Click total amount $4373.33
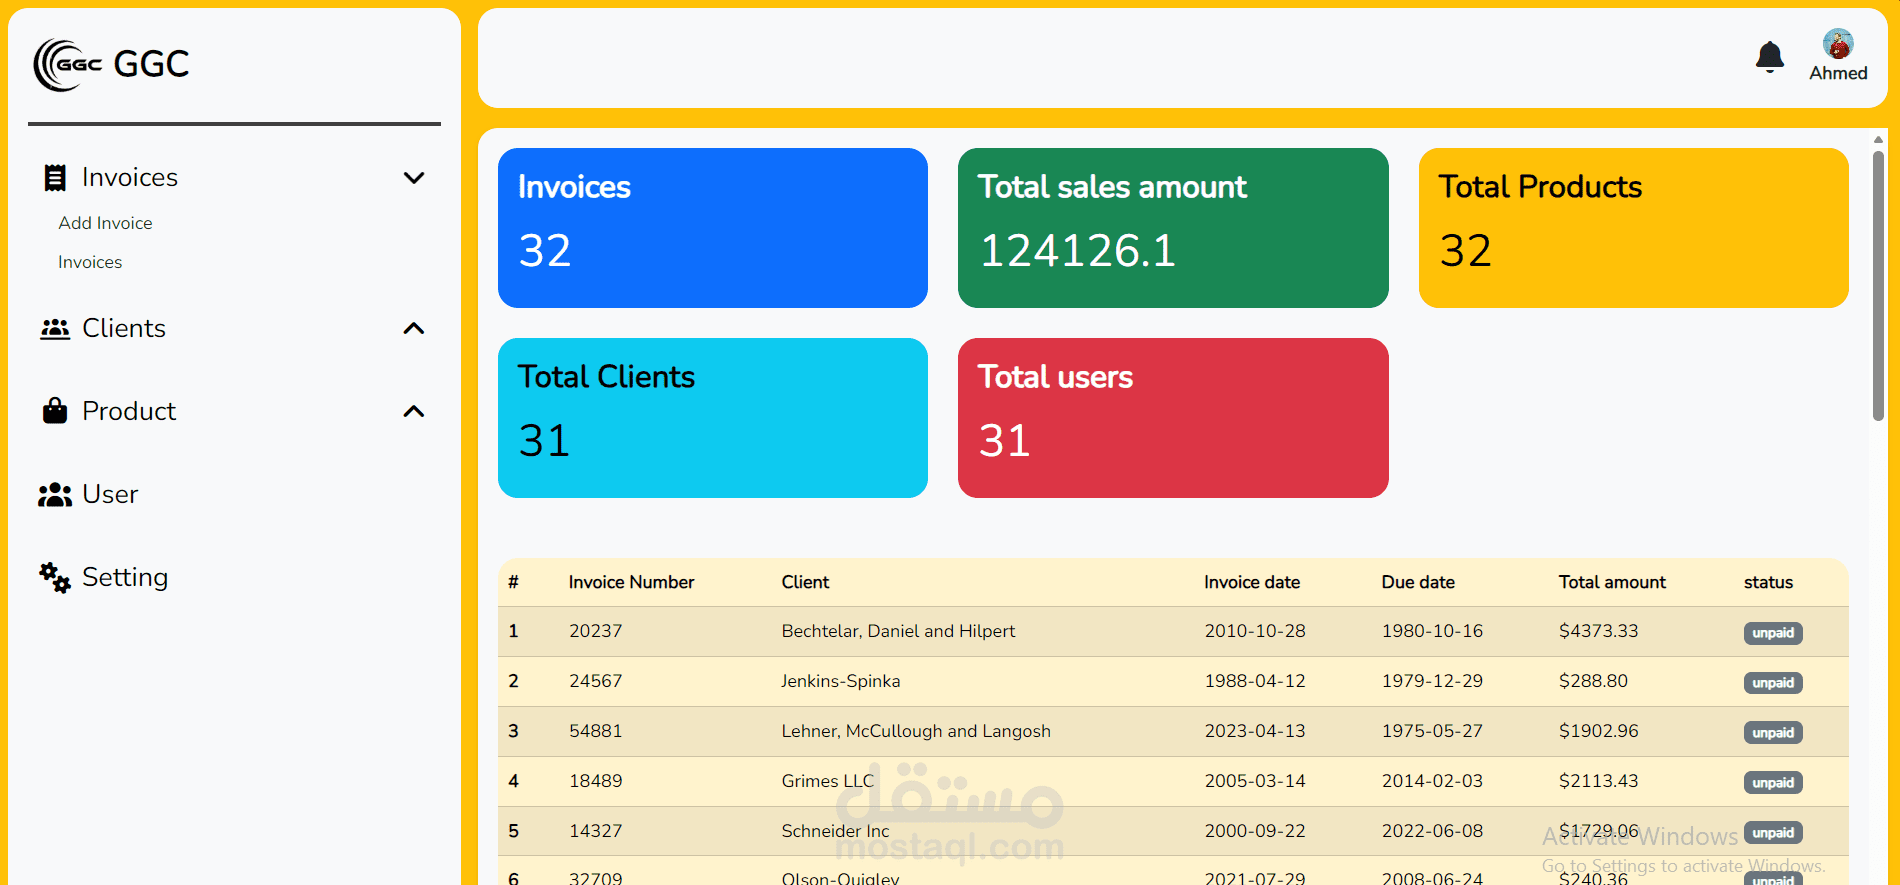The width and height of the screenshot is (1900, 885). (1598, 631)
